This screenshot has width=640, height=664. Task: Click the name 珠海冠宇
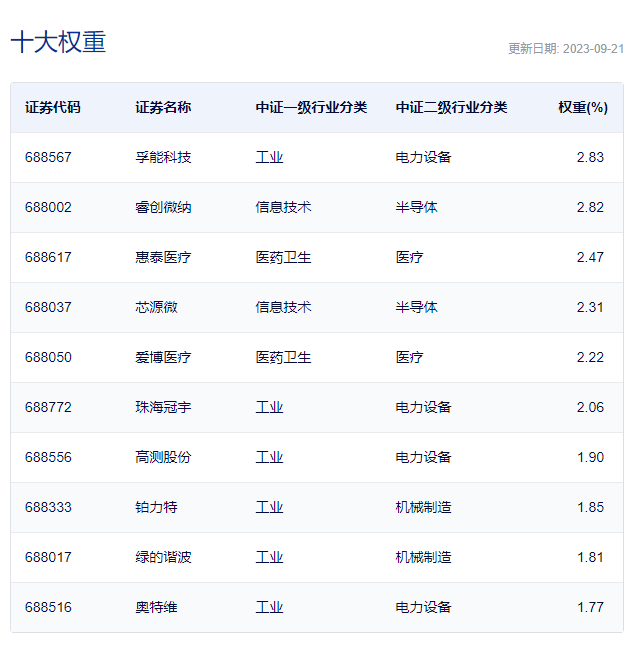tap(163, 407)
